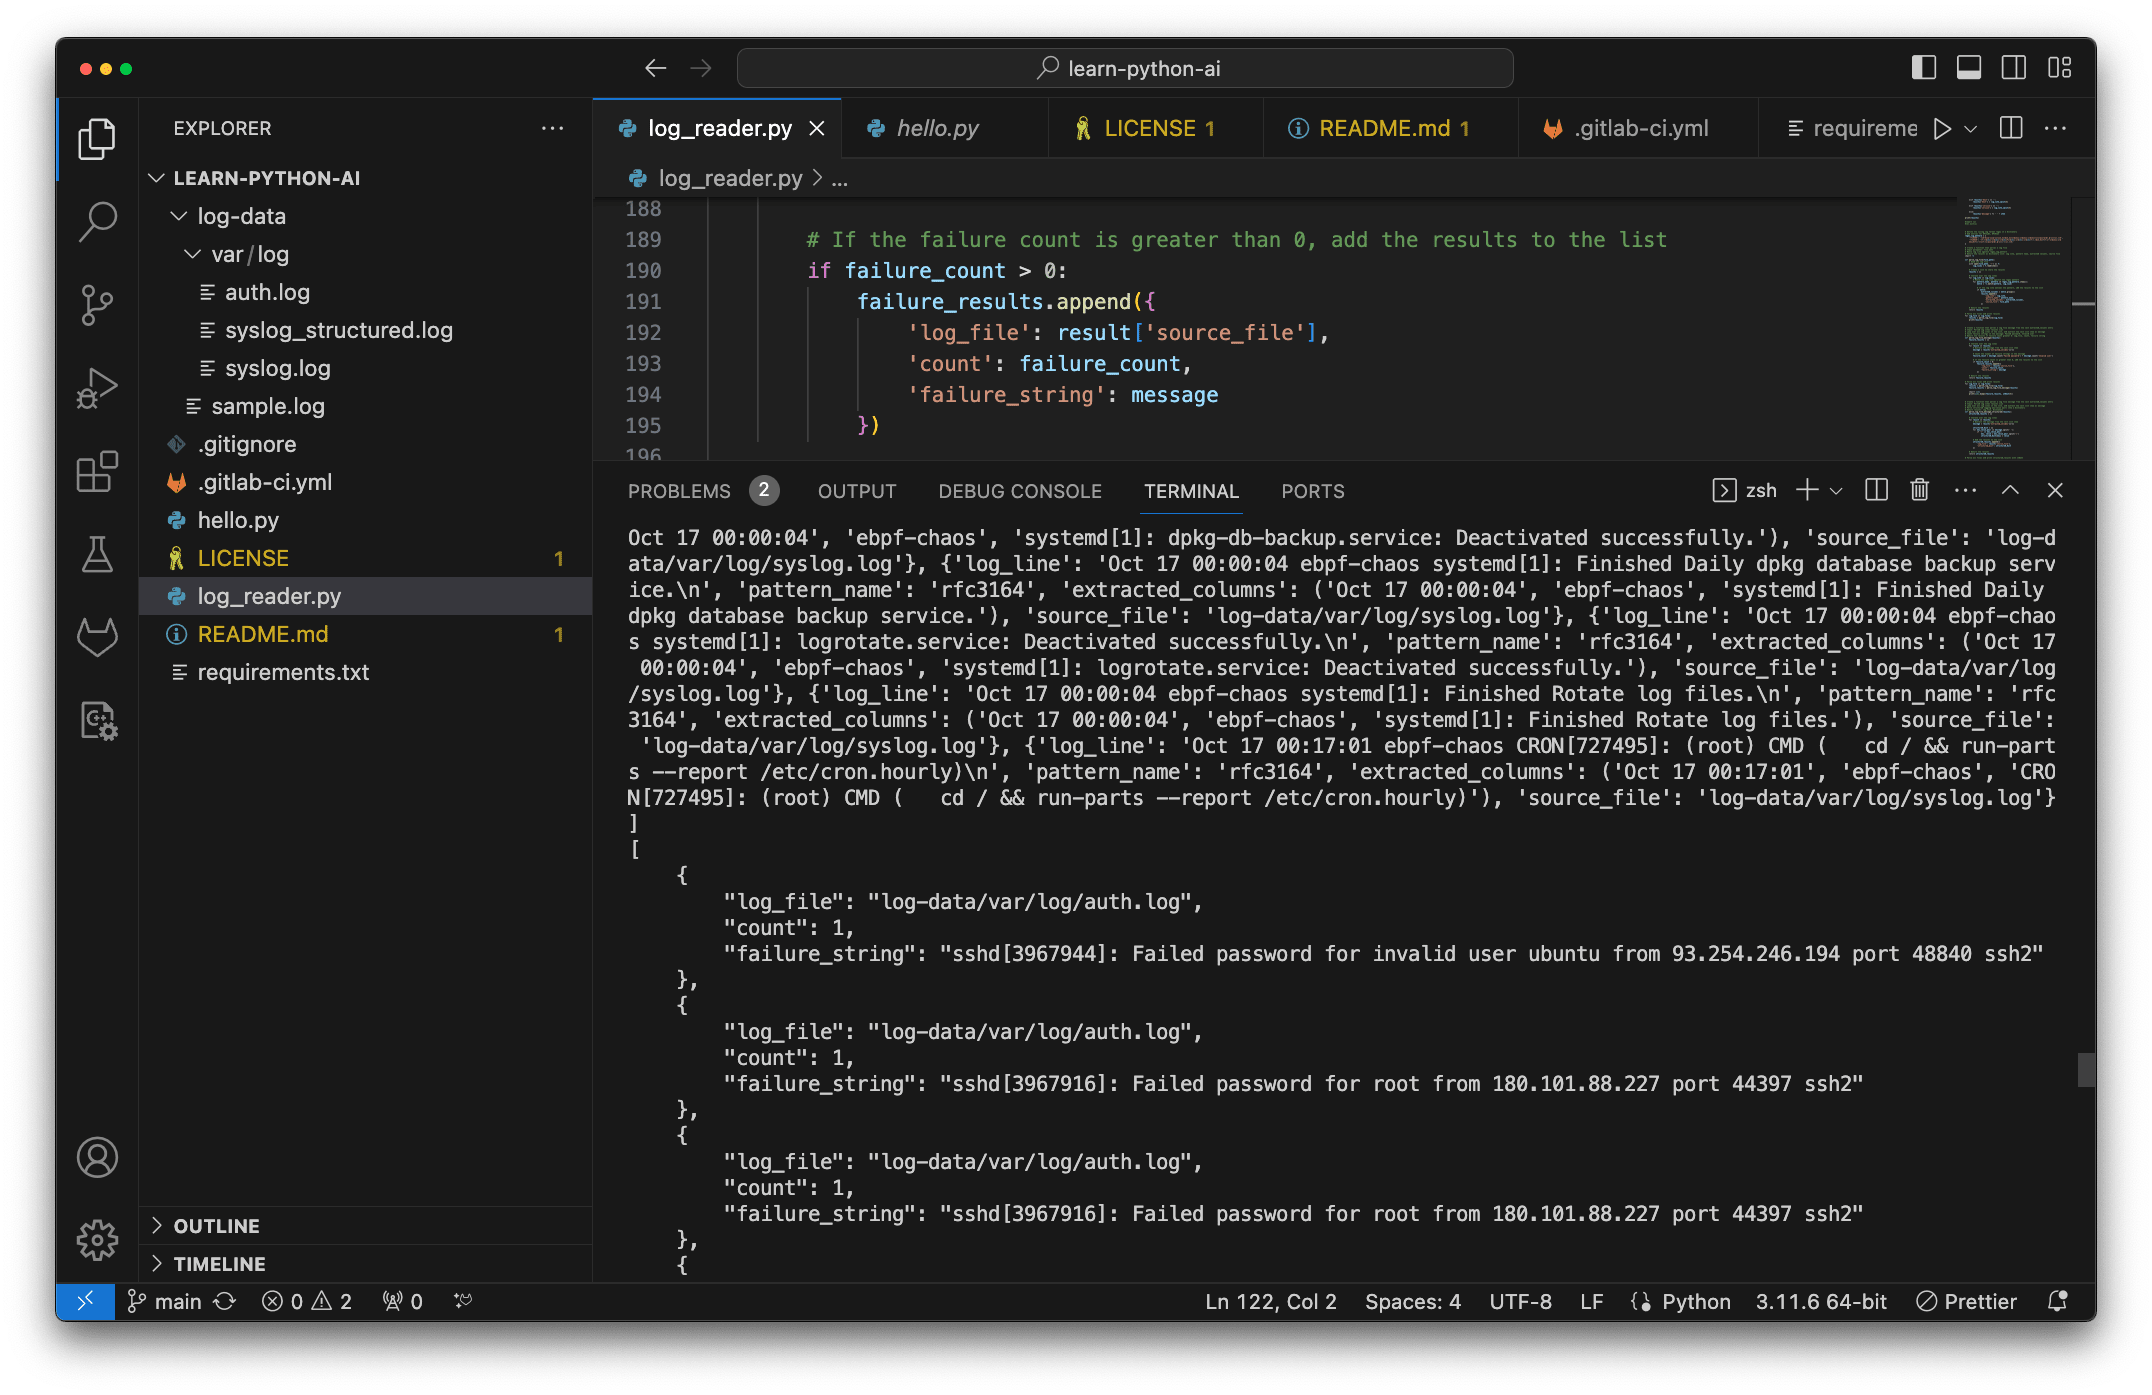Click the editor minimap preview
Screen dimensions: 2152x1395
pos(2011,327)
